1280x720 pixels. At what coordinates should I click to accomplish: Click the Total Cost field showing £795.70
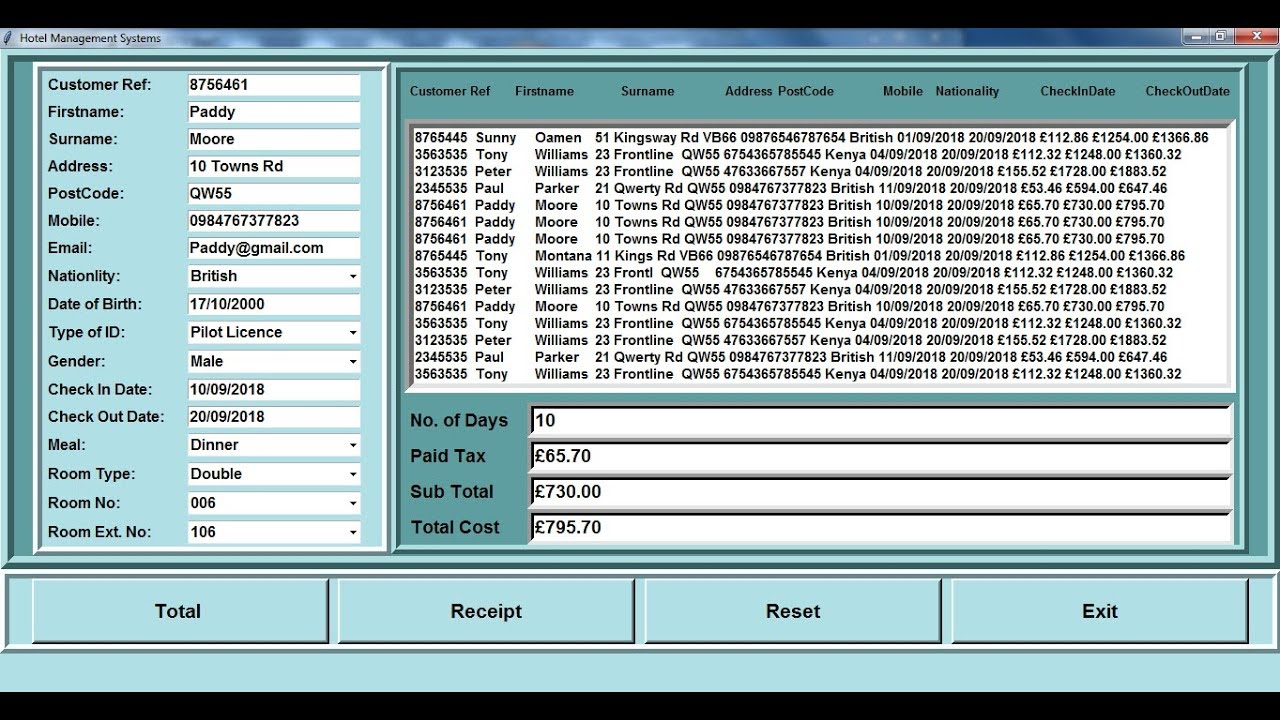click(x=881, y=528)
